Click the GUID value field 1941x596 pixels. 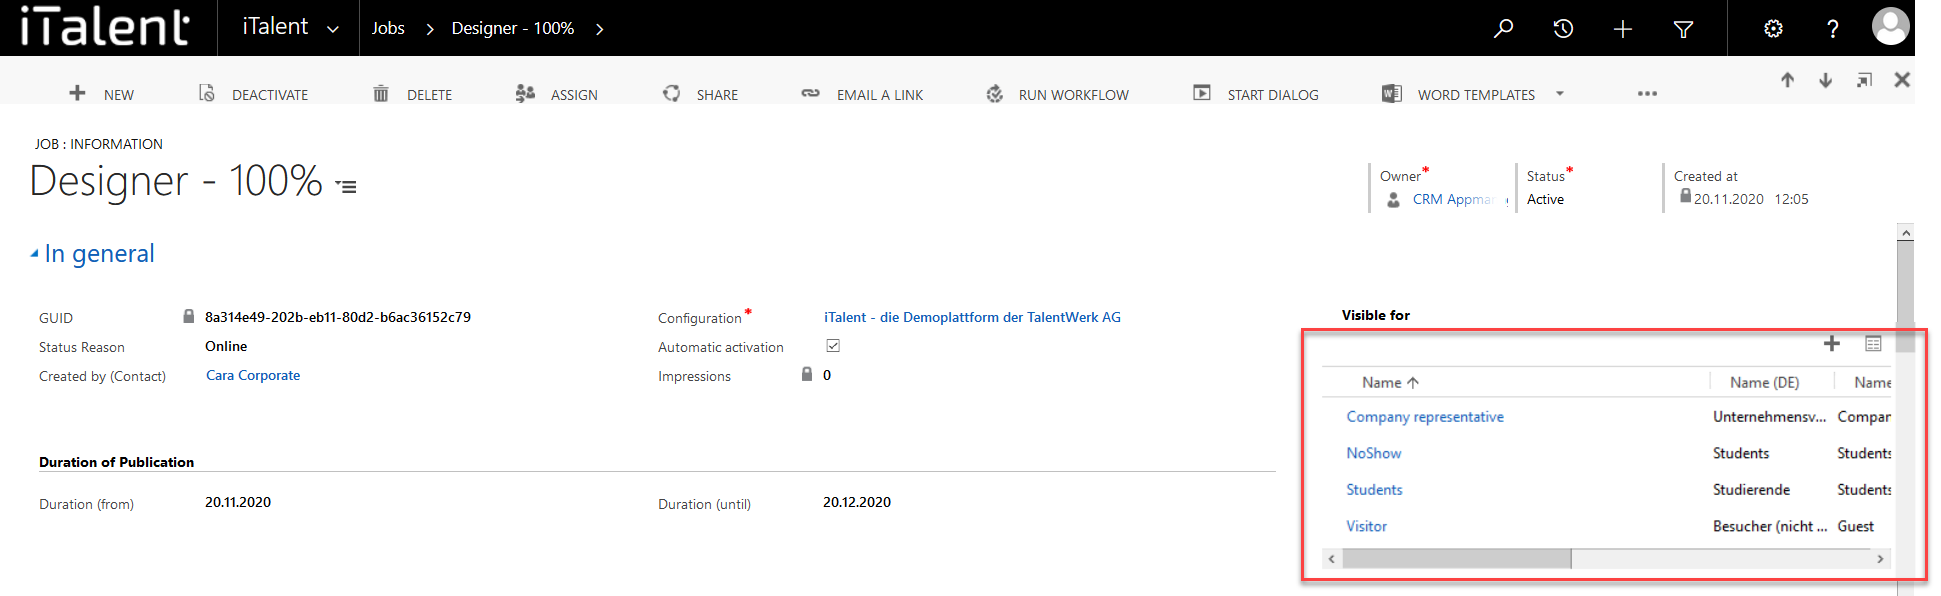coord(338,317)
